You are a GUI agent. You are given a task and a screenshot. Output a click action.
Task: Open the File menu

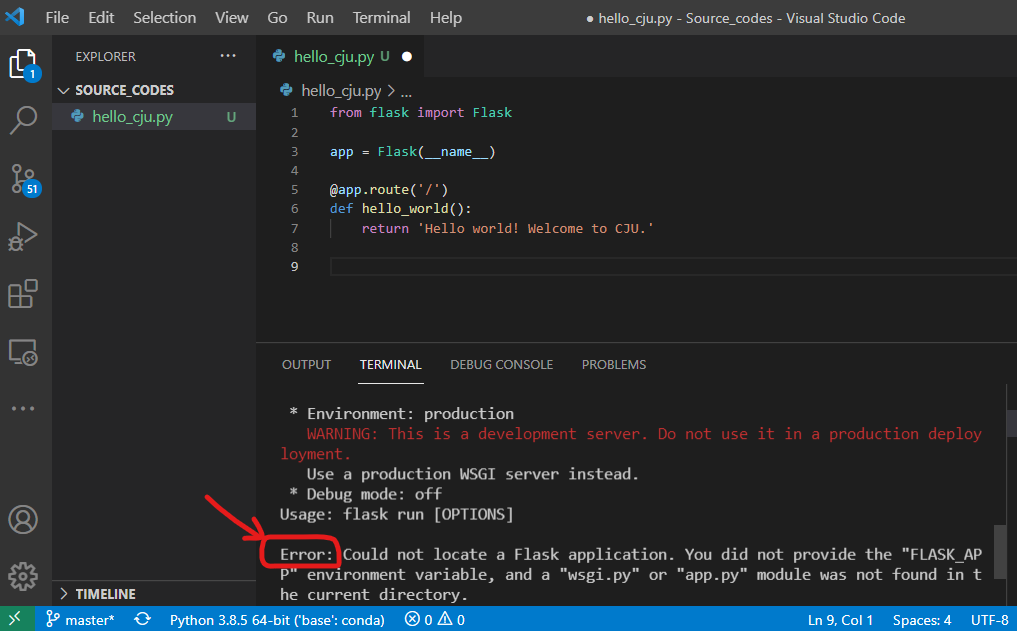coord(57,18)
